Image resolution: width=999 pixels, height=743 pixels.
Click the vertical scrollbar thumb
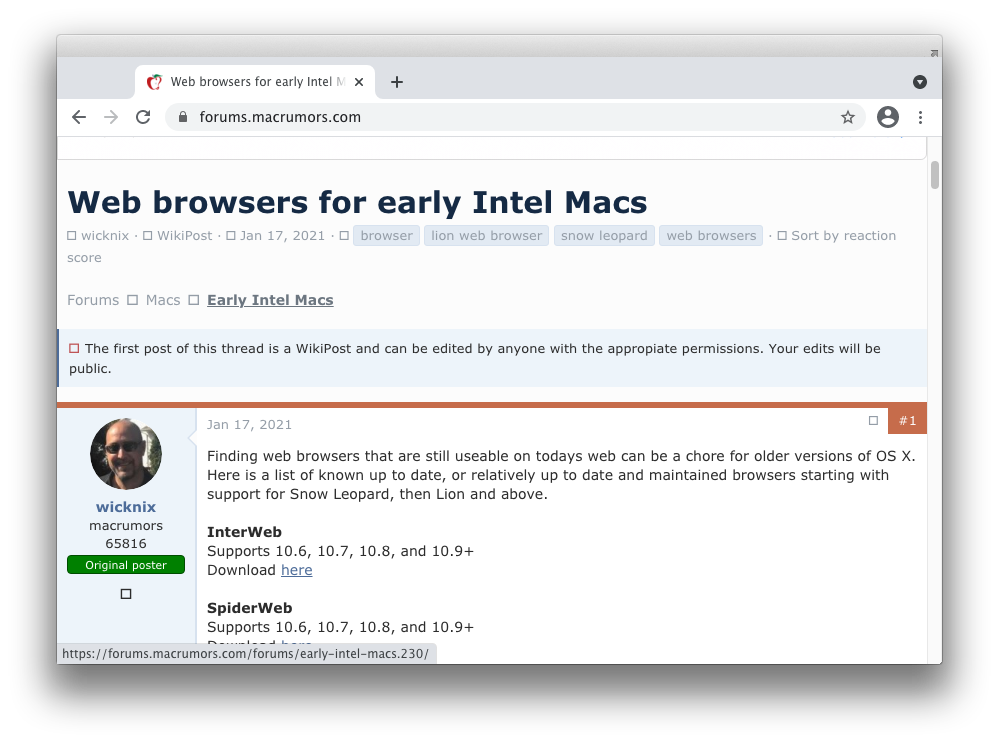coord(935,175)
